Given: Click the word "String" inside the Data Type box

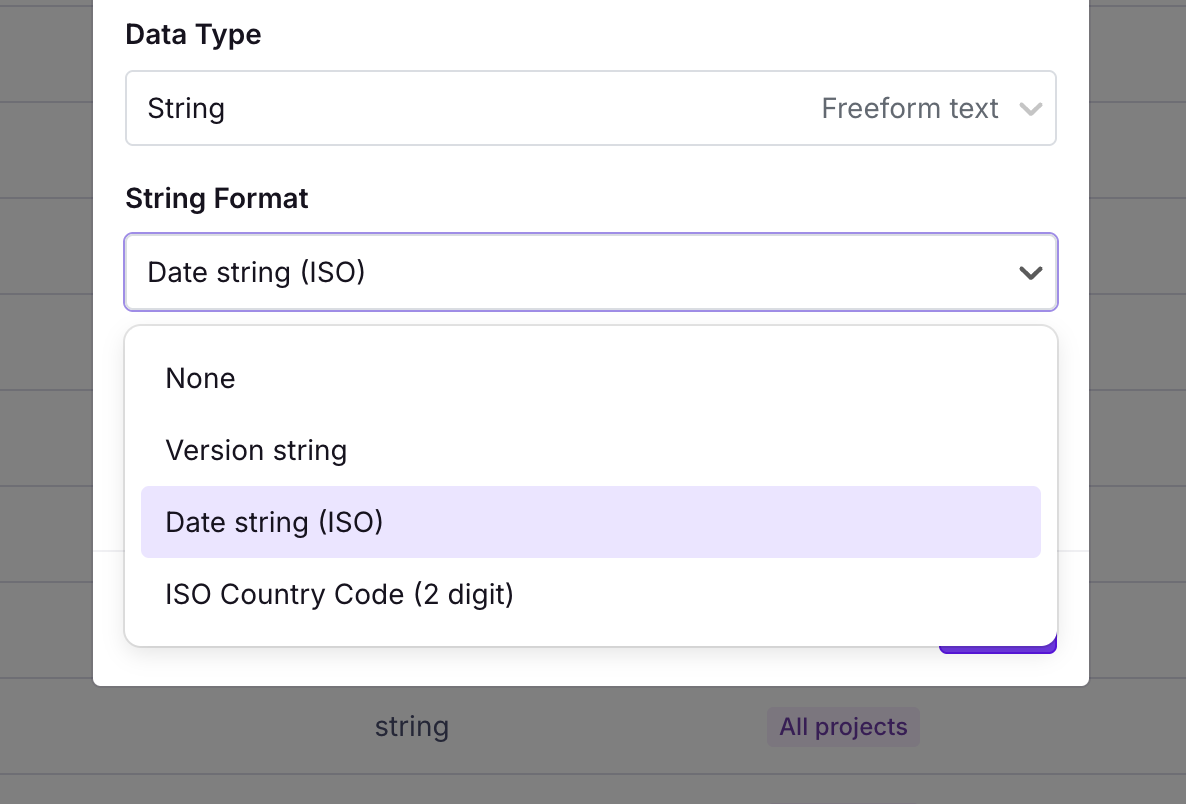Looking at the screenshot, I should click(x=186, y=108).
